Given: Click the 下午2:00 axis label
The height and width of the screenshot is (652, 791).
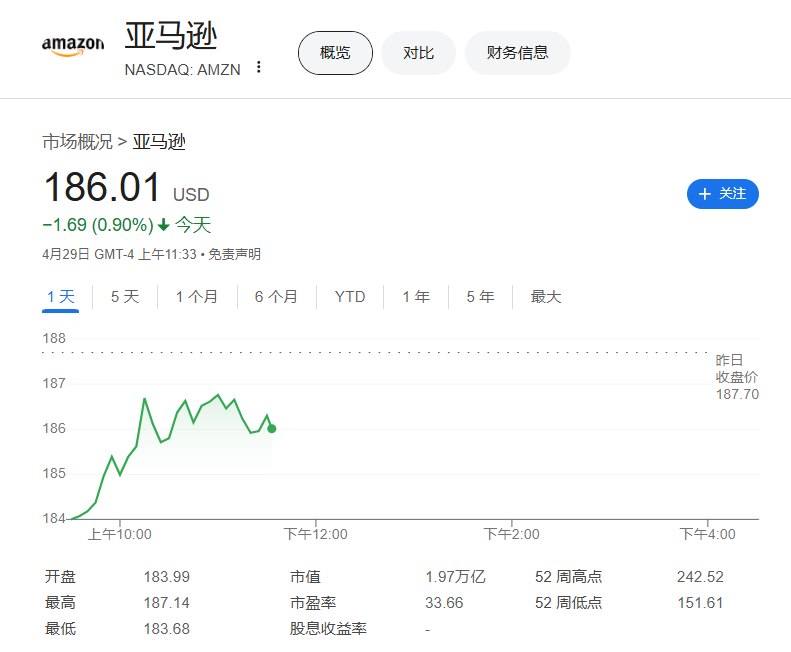Looking at the screenshot, I should click(512, 534).
